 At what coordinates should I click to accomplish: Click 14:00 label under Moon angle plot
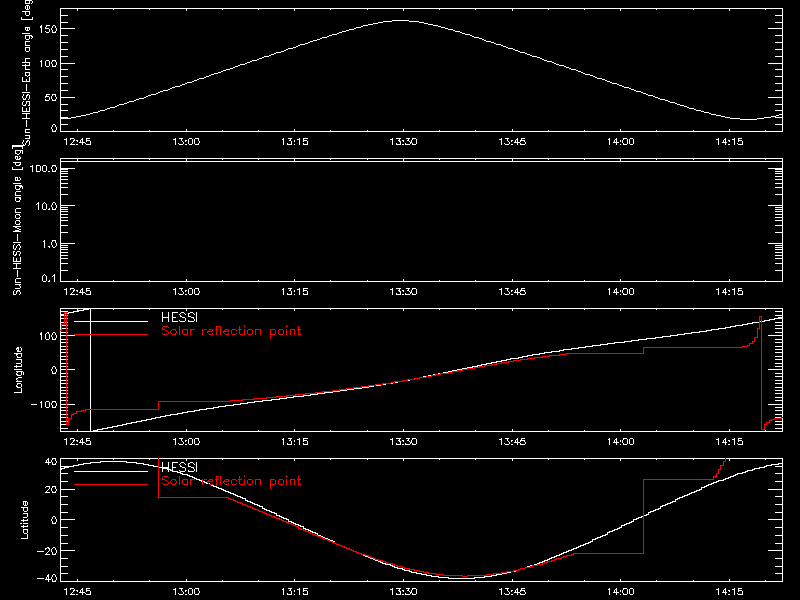[x=620, y=292]
